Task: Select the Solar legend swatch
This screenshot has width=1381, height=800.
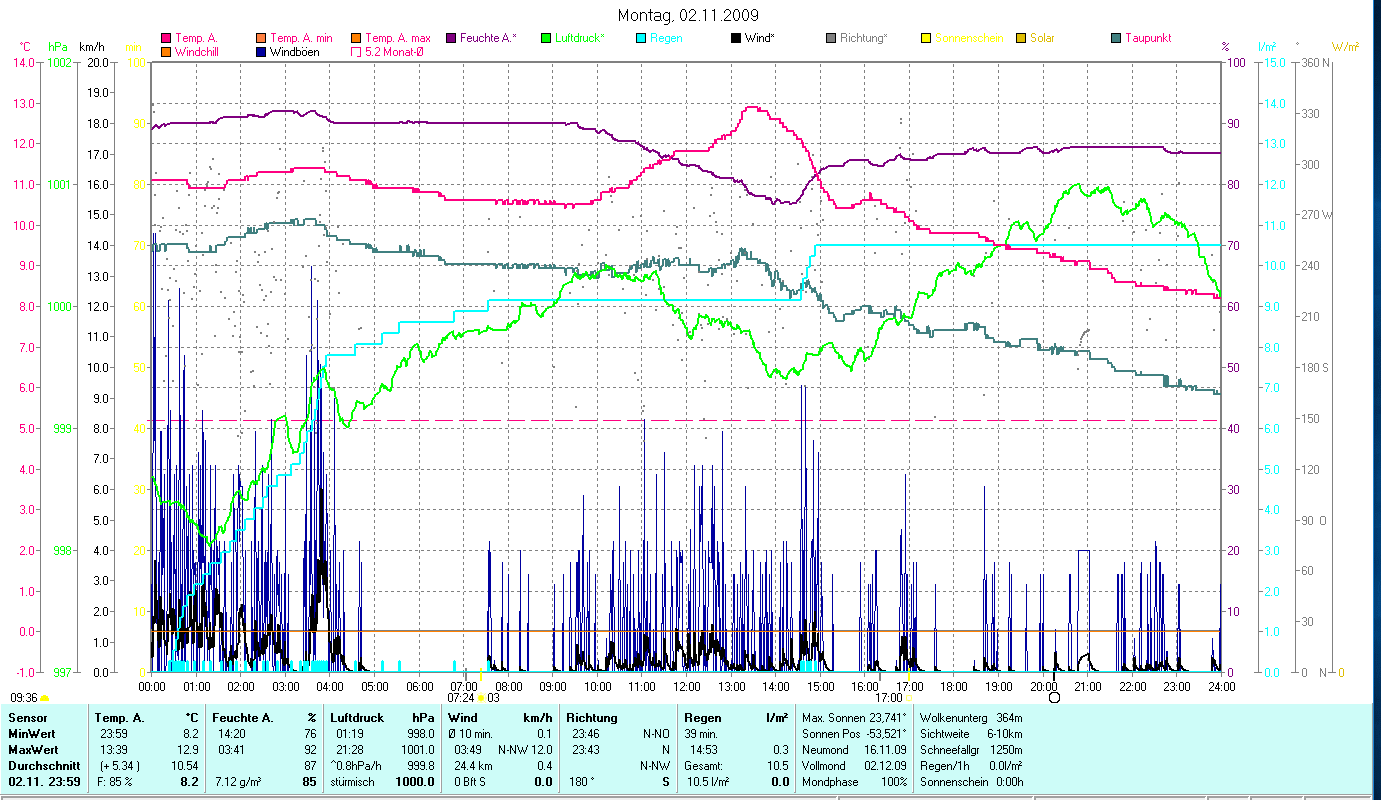Action: click(1021, 38)
